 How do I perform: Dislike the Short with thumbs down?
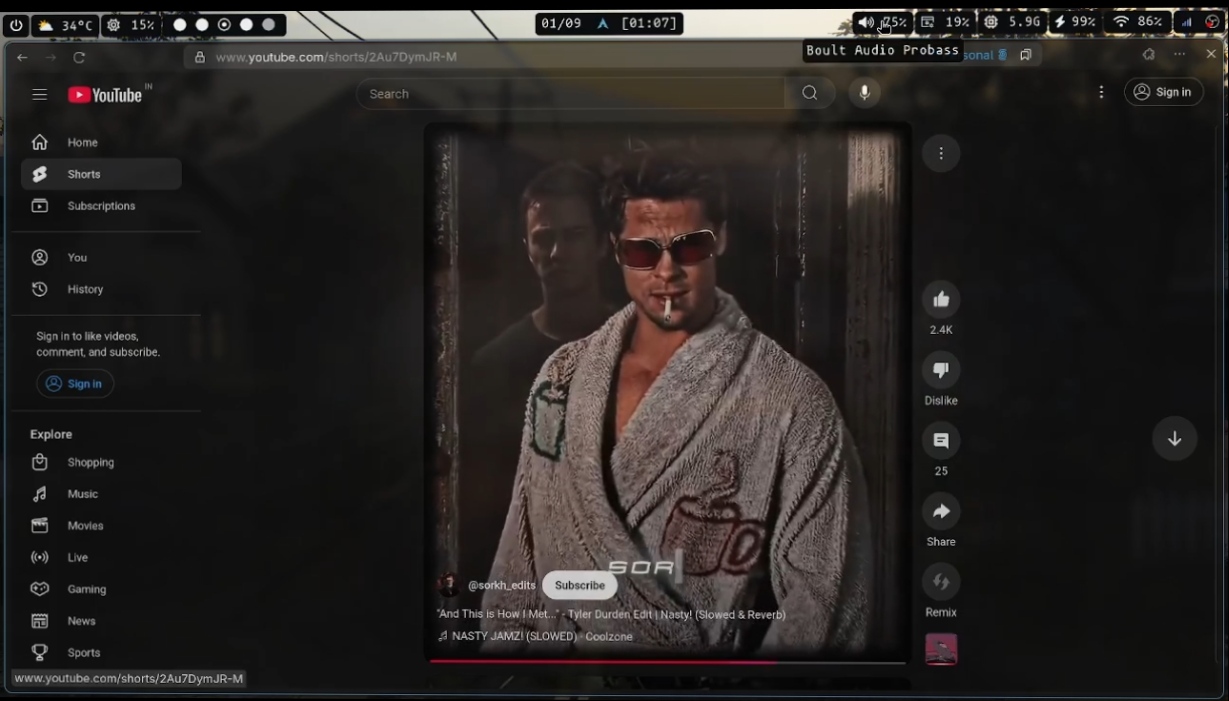tap(941, 370)
